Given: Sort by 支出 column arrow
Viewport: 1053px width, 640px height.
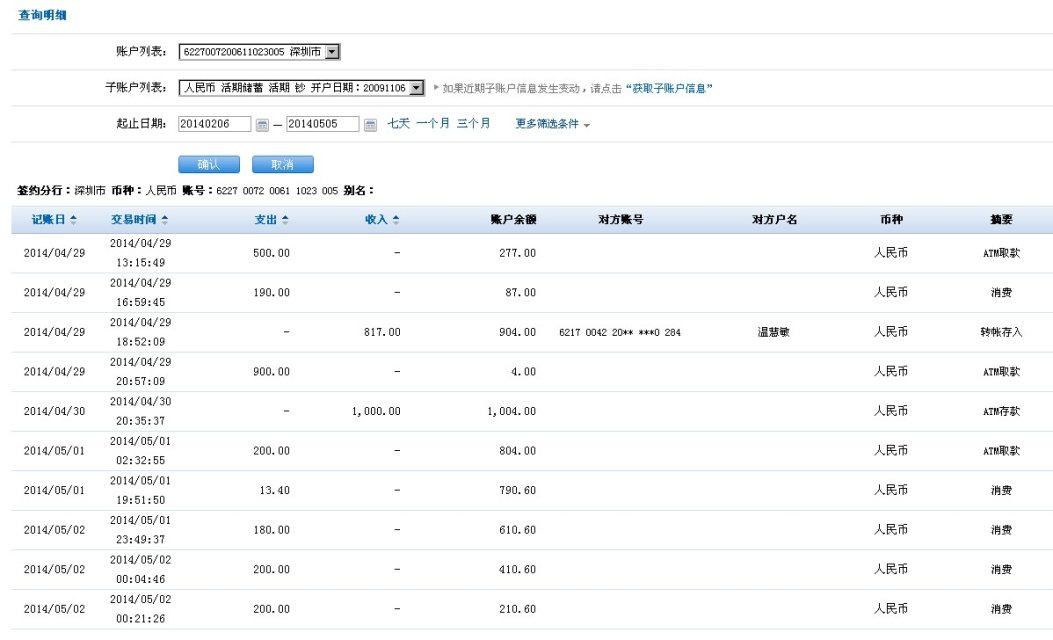Looking at the screenshot, I should [x=285, y=220].
